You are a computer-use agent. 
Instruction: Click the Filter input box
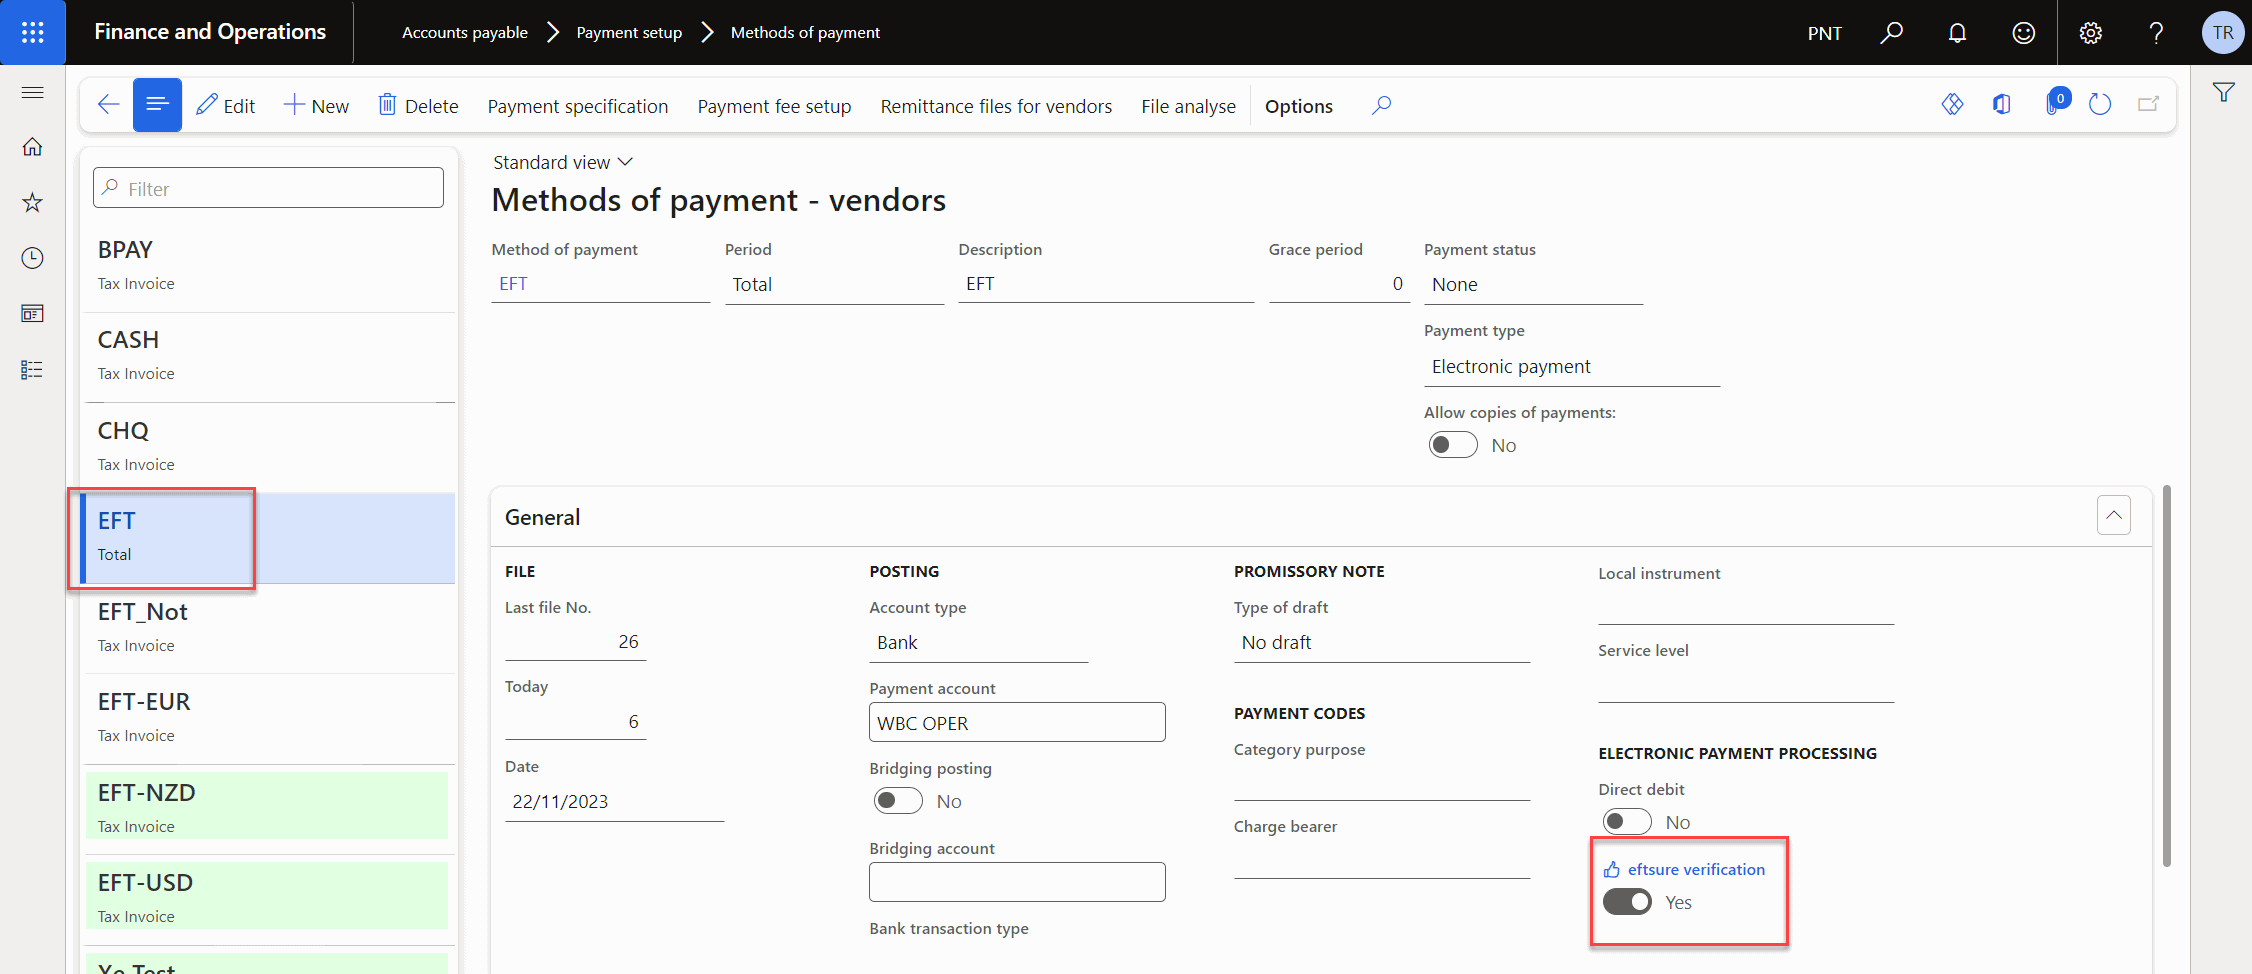point(268,188)
